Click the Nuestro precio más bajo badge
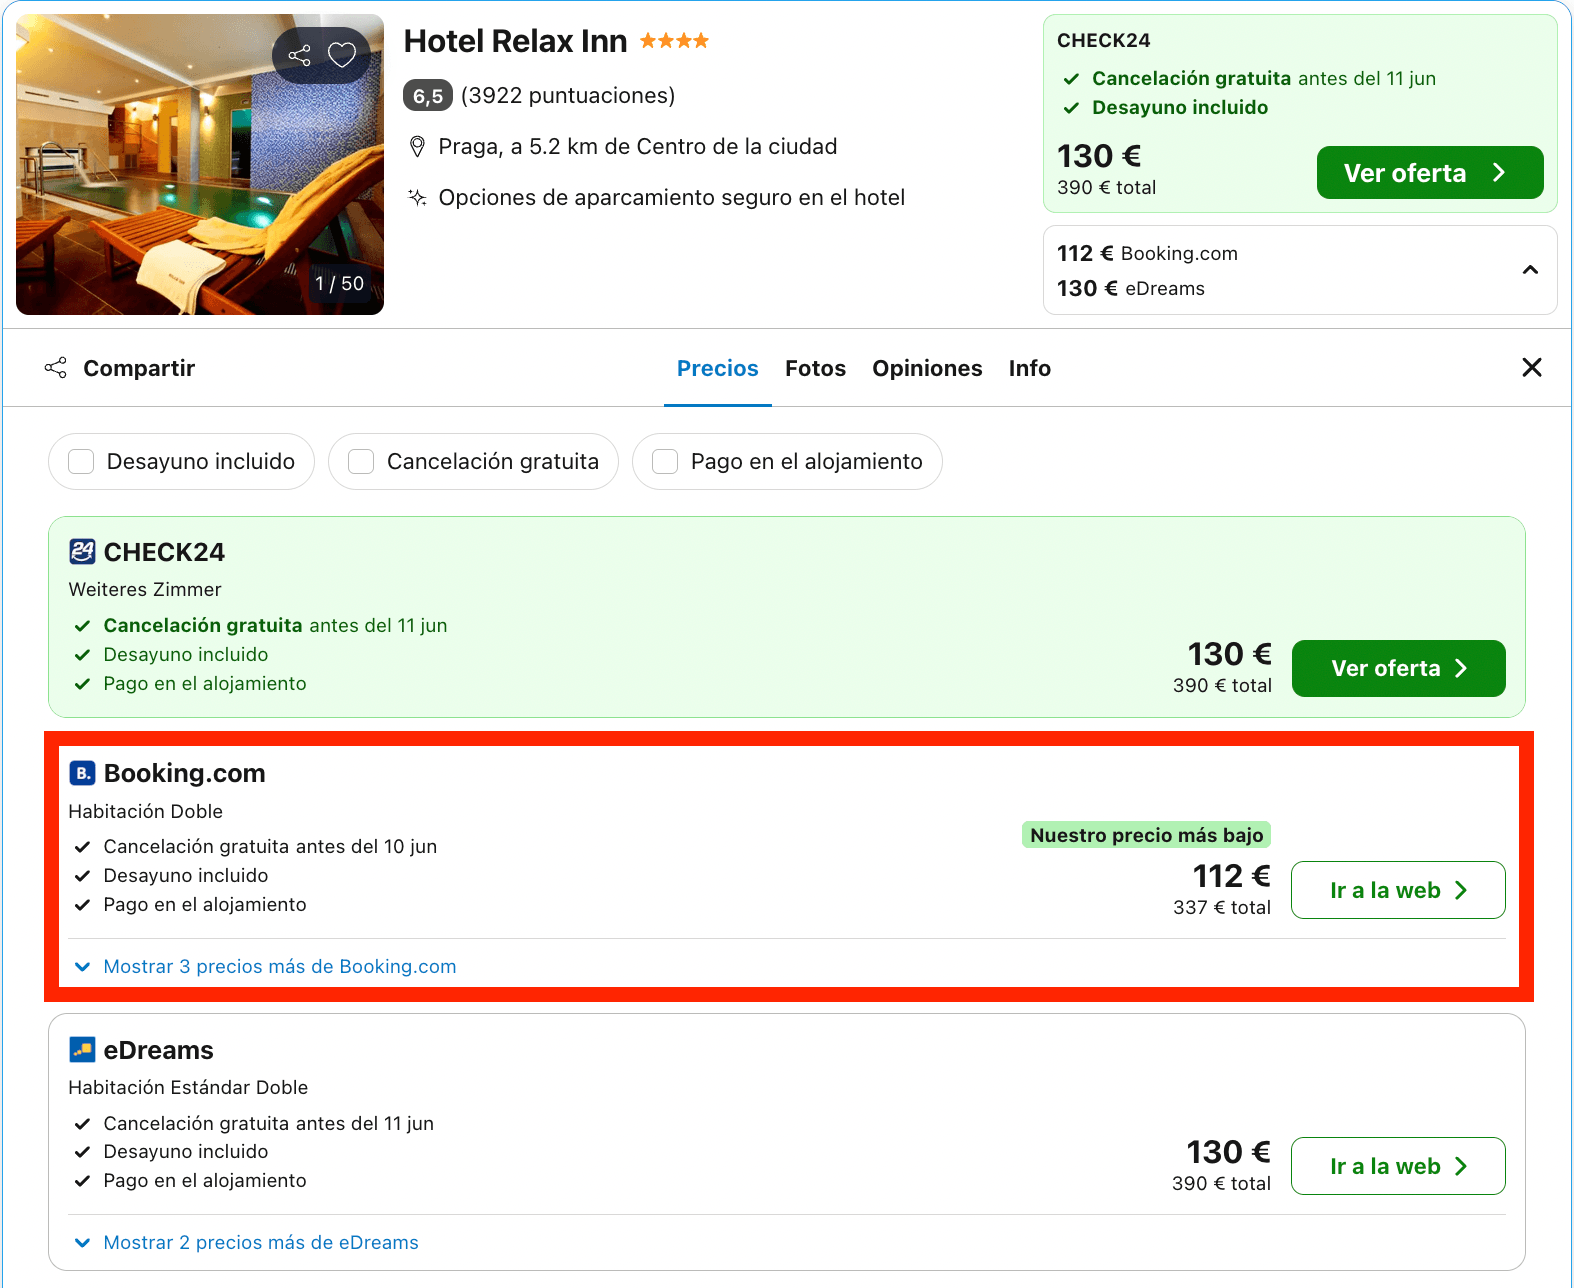Screen dimensions: 1574x1288 1146,835
